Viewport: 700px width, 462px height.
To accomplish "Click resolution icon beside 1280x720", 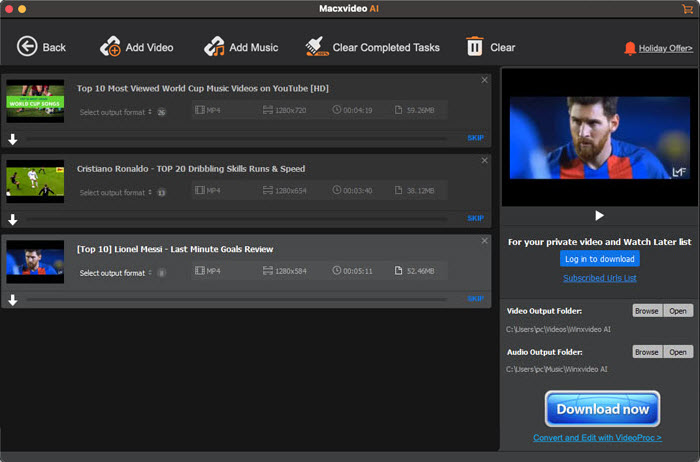I will [x=267, y=110].
